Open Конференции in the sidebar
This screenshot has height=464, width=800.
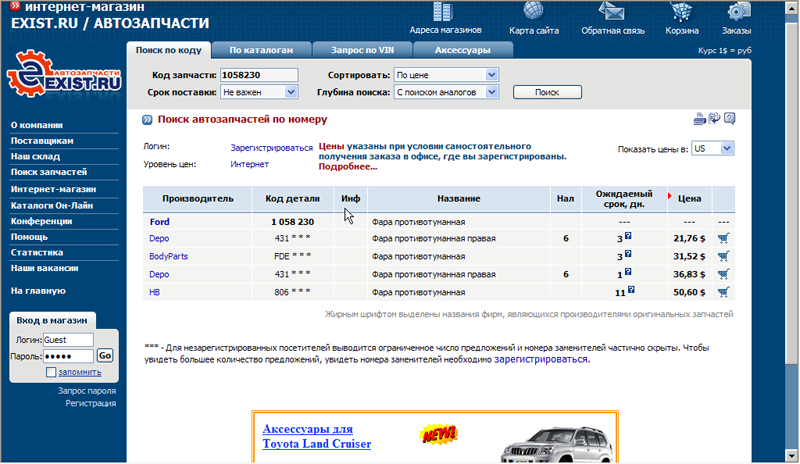(x=41, y=221)
